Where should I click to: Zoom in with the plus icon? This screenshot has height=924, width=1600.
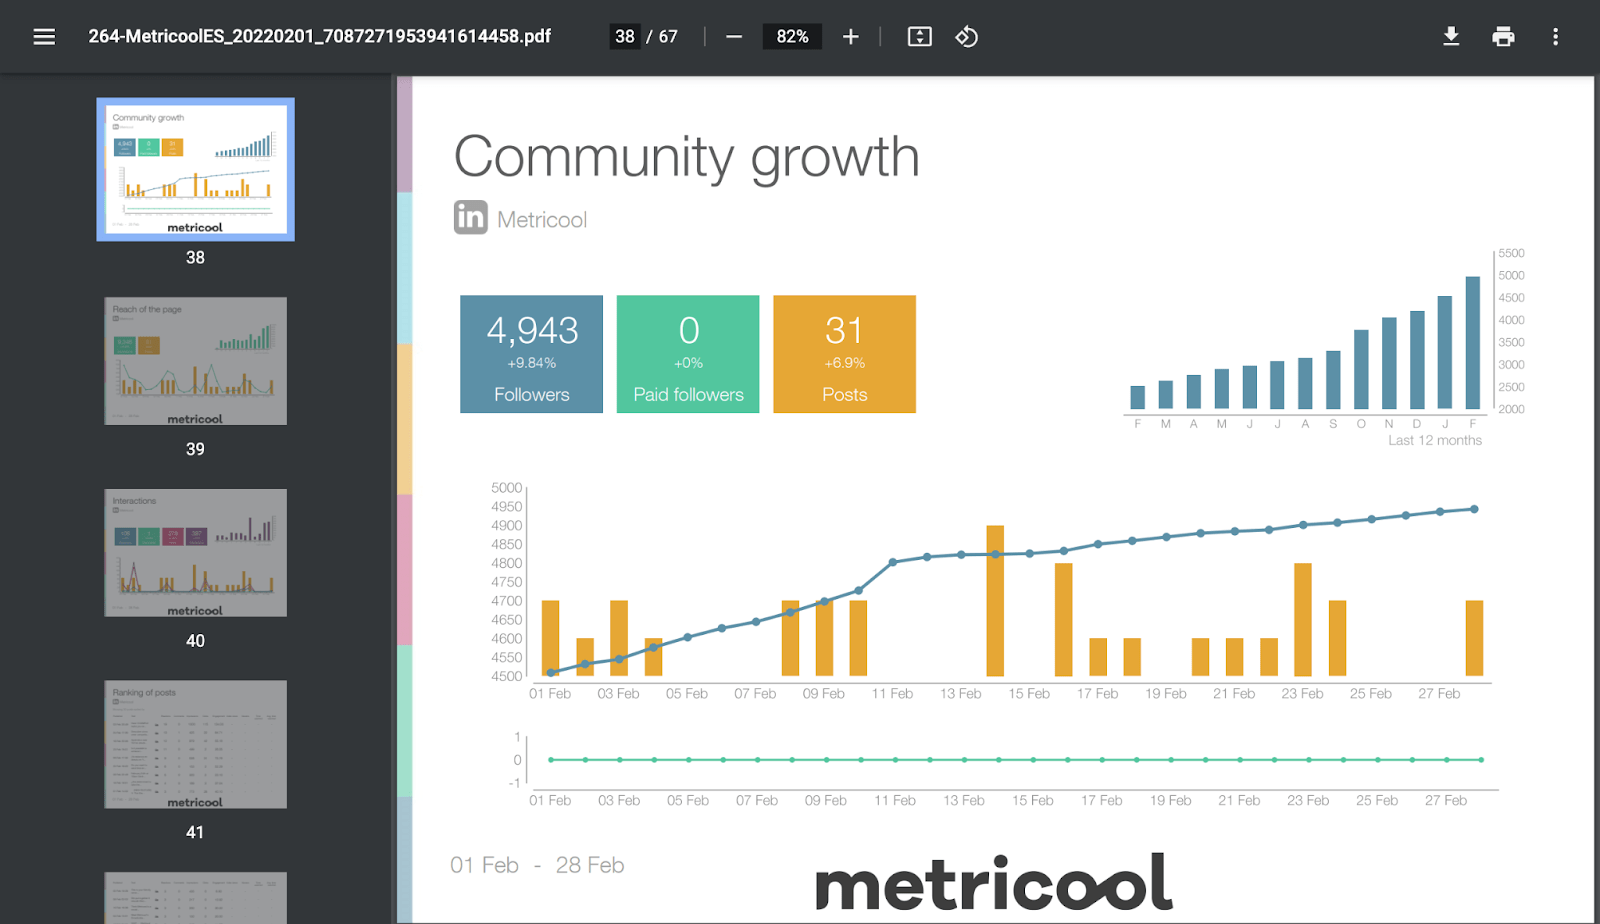850,36
